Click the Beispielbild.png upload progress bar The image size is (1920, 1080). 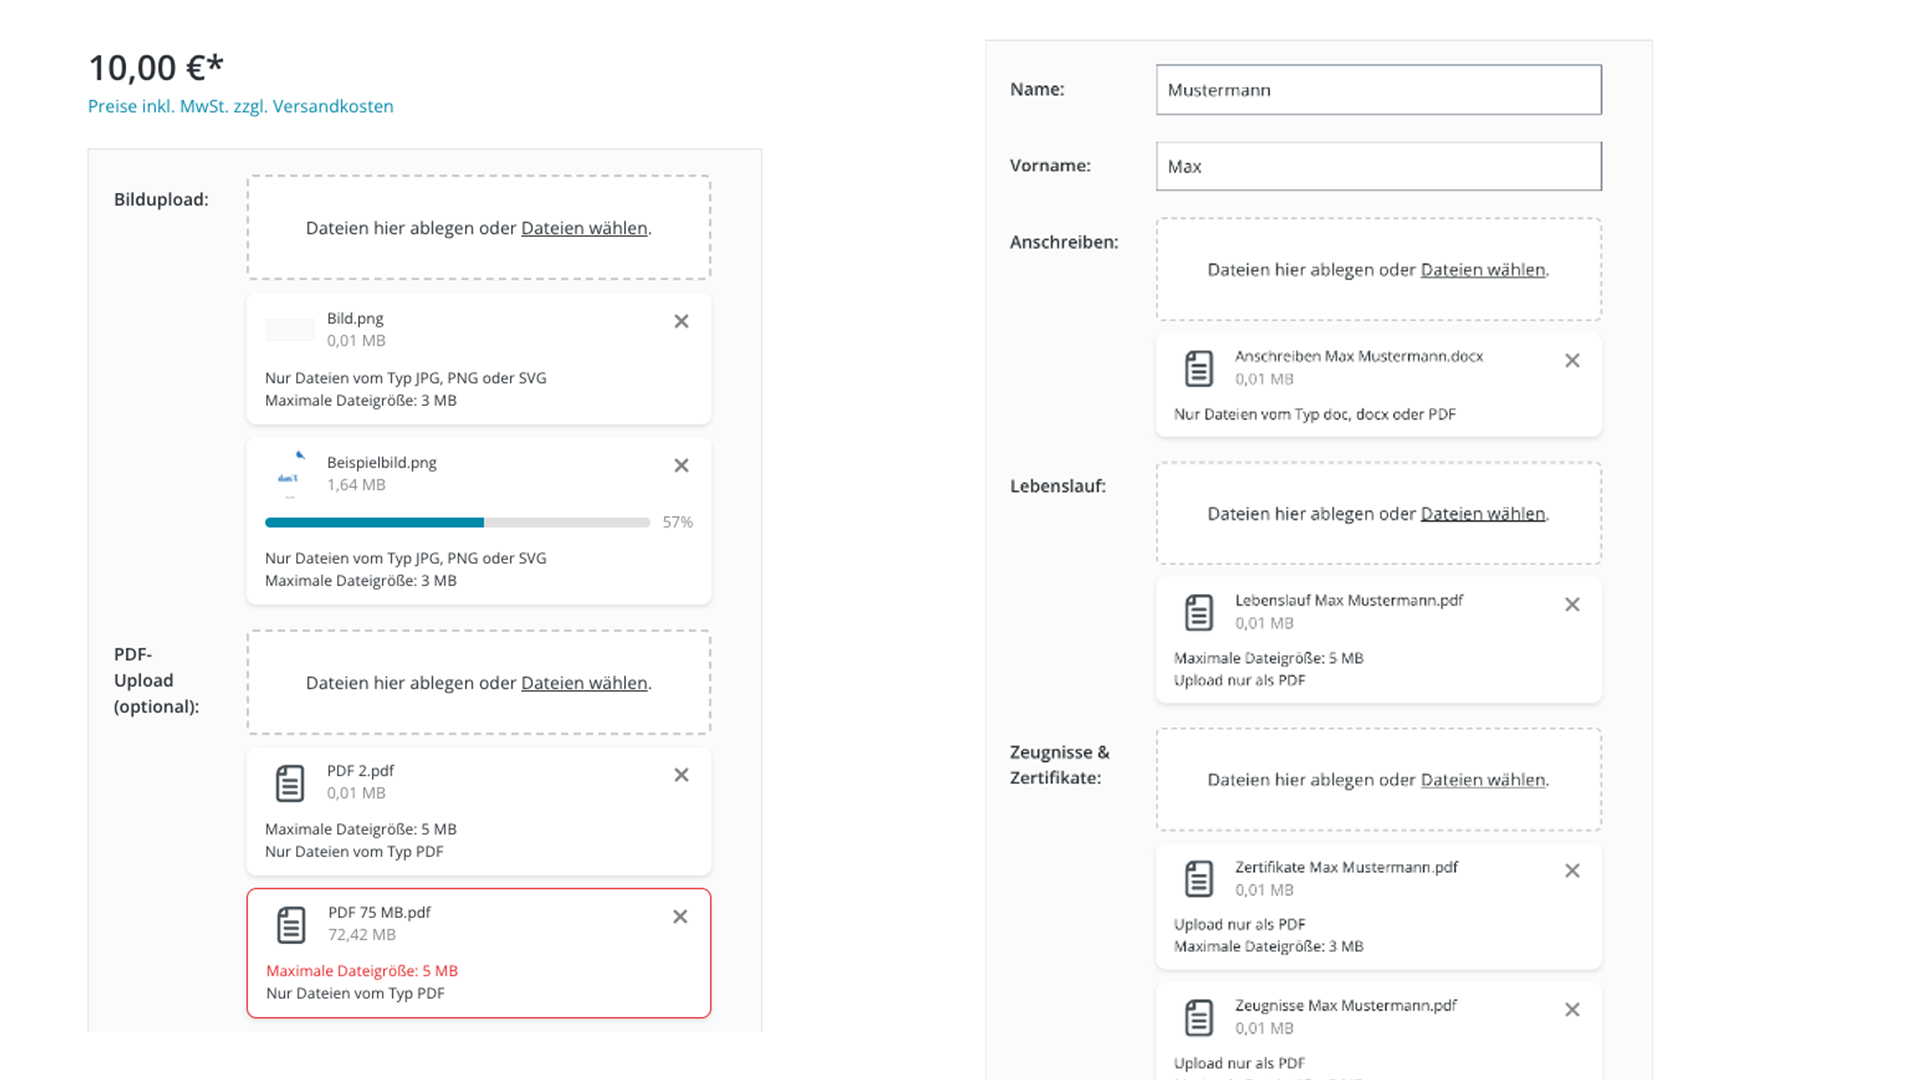[x=457, y=522]
